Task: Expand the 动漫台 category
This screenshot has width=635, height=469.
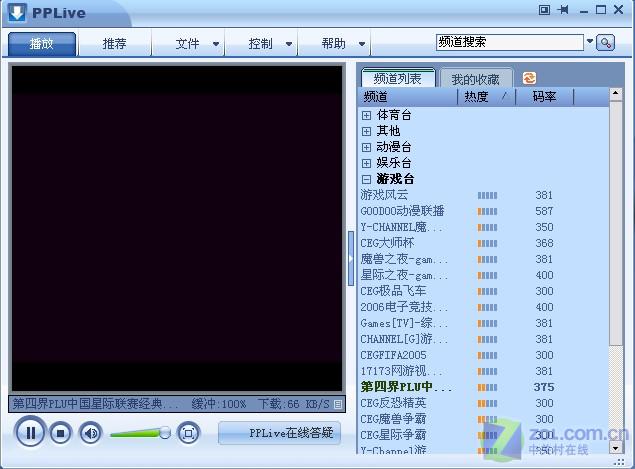Action: [x=366, y=147]
